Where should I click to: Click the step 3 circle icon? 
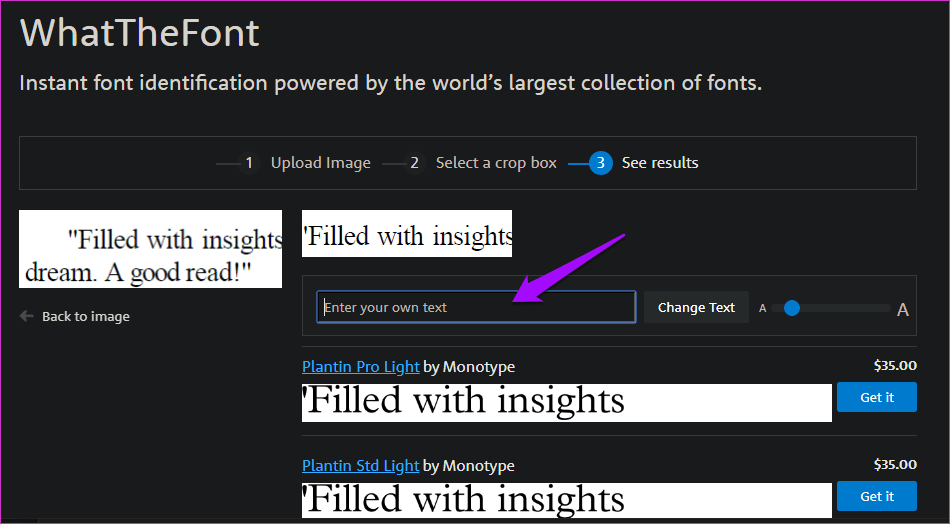(x=600, y=163)
